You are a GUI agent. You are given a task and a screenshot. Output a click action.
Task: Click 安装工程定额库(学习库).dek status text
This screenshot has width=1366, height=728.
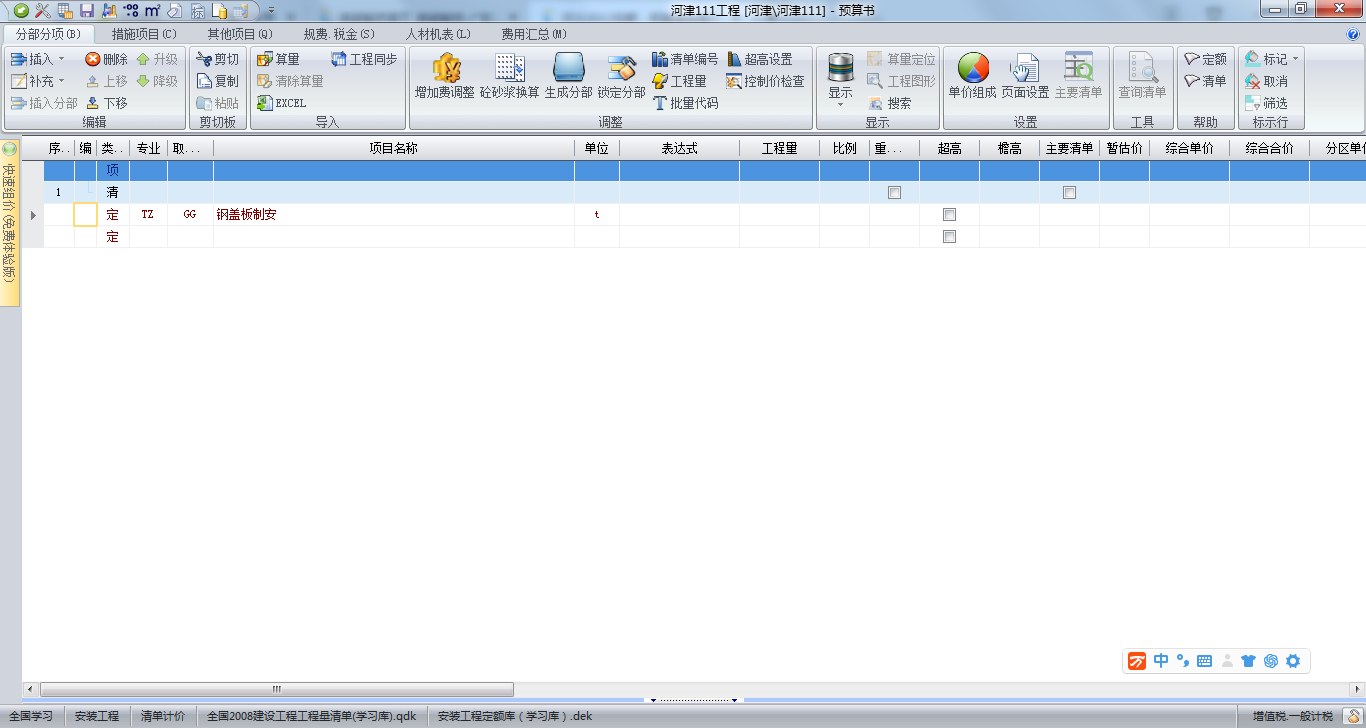click(515, 716)
